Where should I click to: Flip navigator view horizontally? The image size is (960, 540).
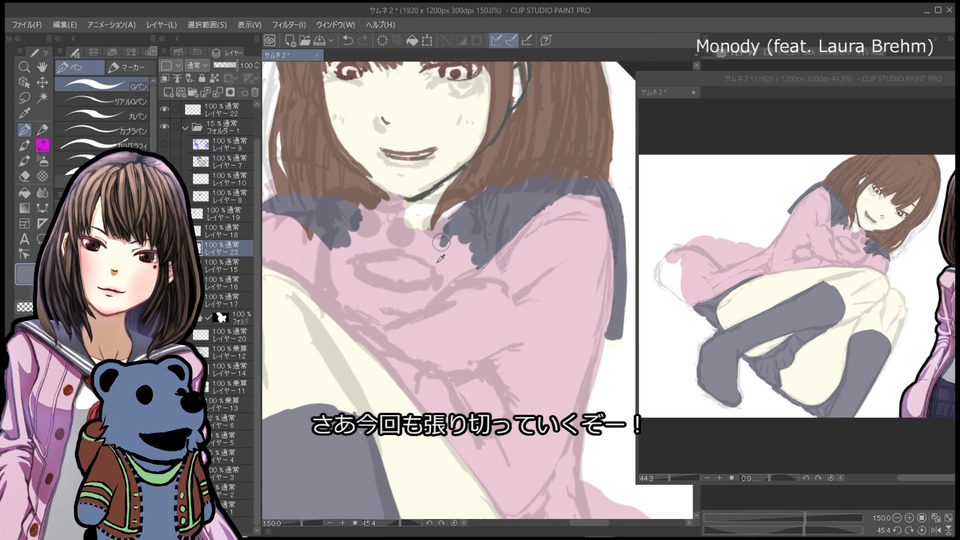point(936,530)
